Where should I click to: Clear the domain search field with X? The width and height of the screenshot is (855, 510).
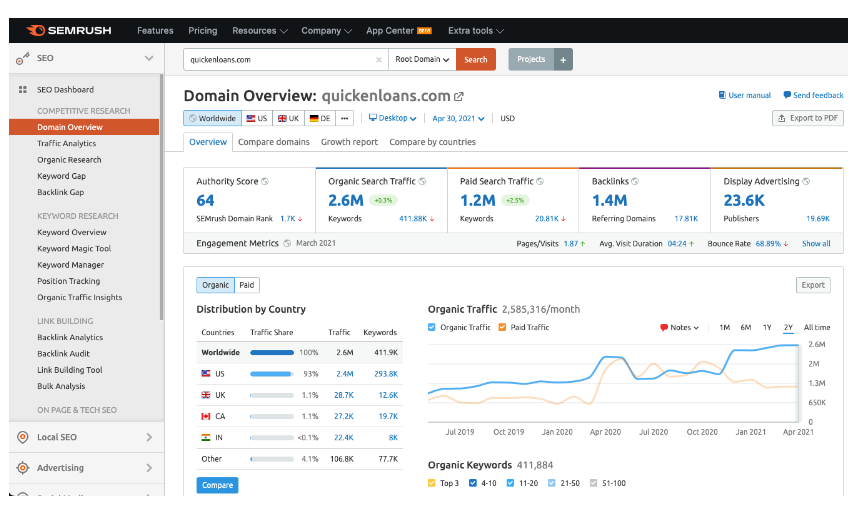point(378,59)
